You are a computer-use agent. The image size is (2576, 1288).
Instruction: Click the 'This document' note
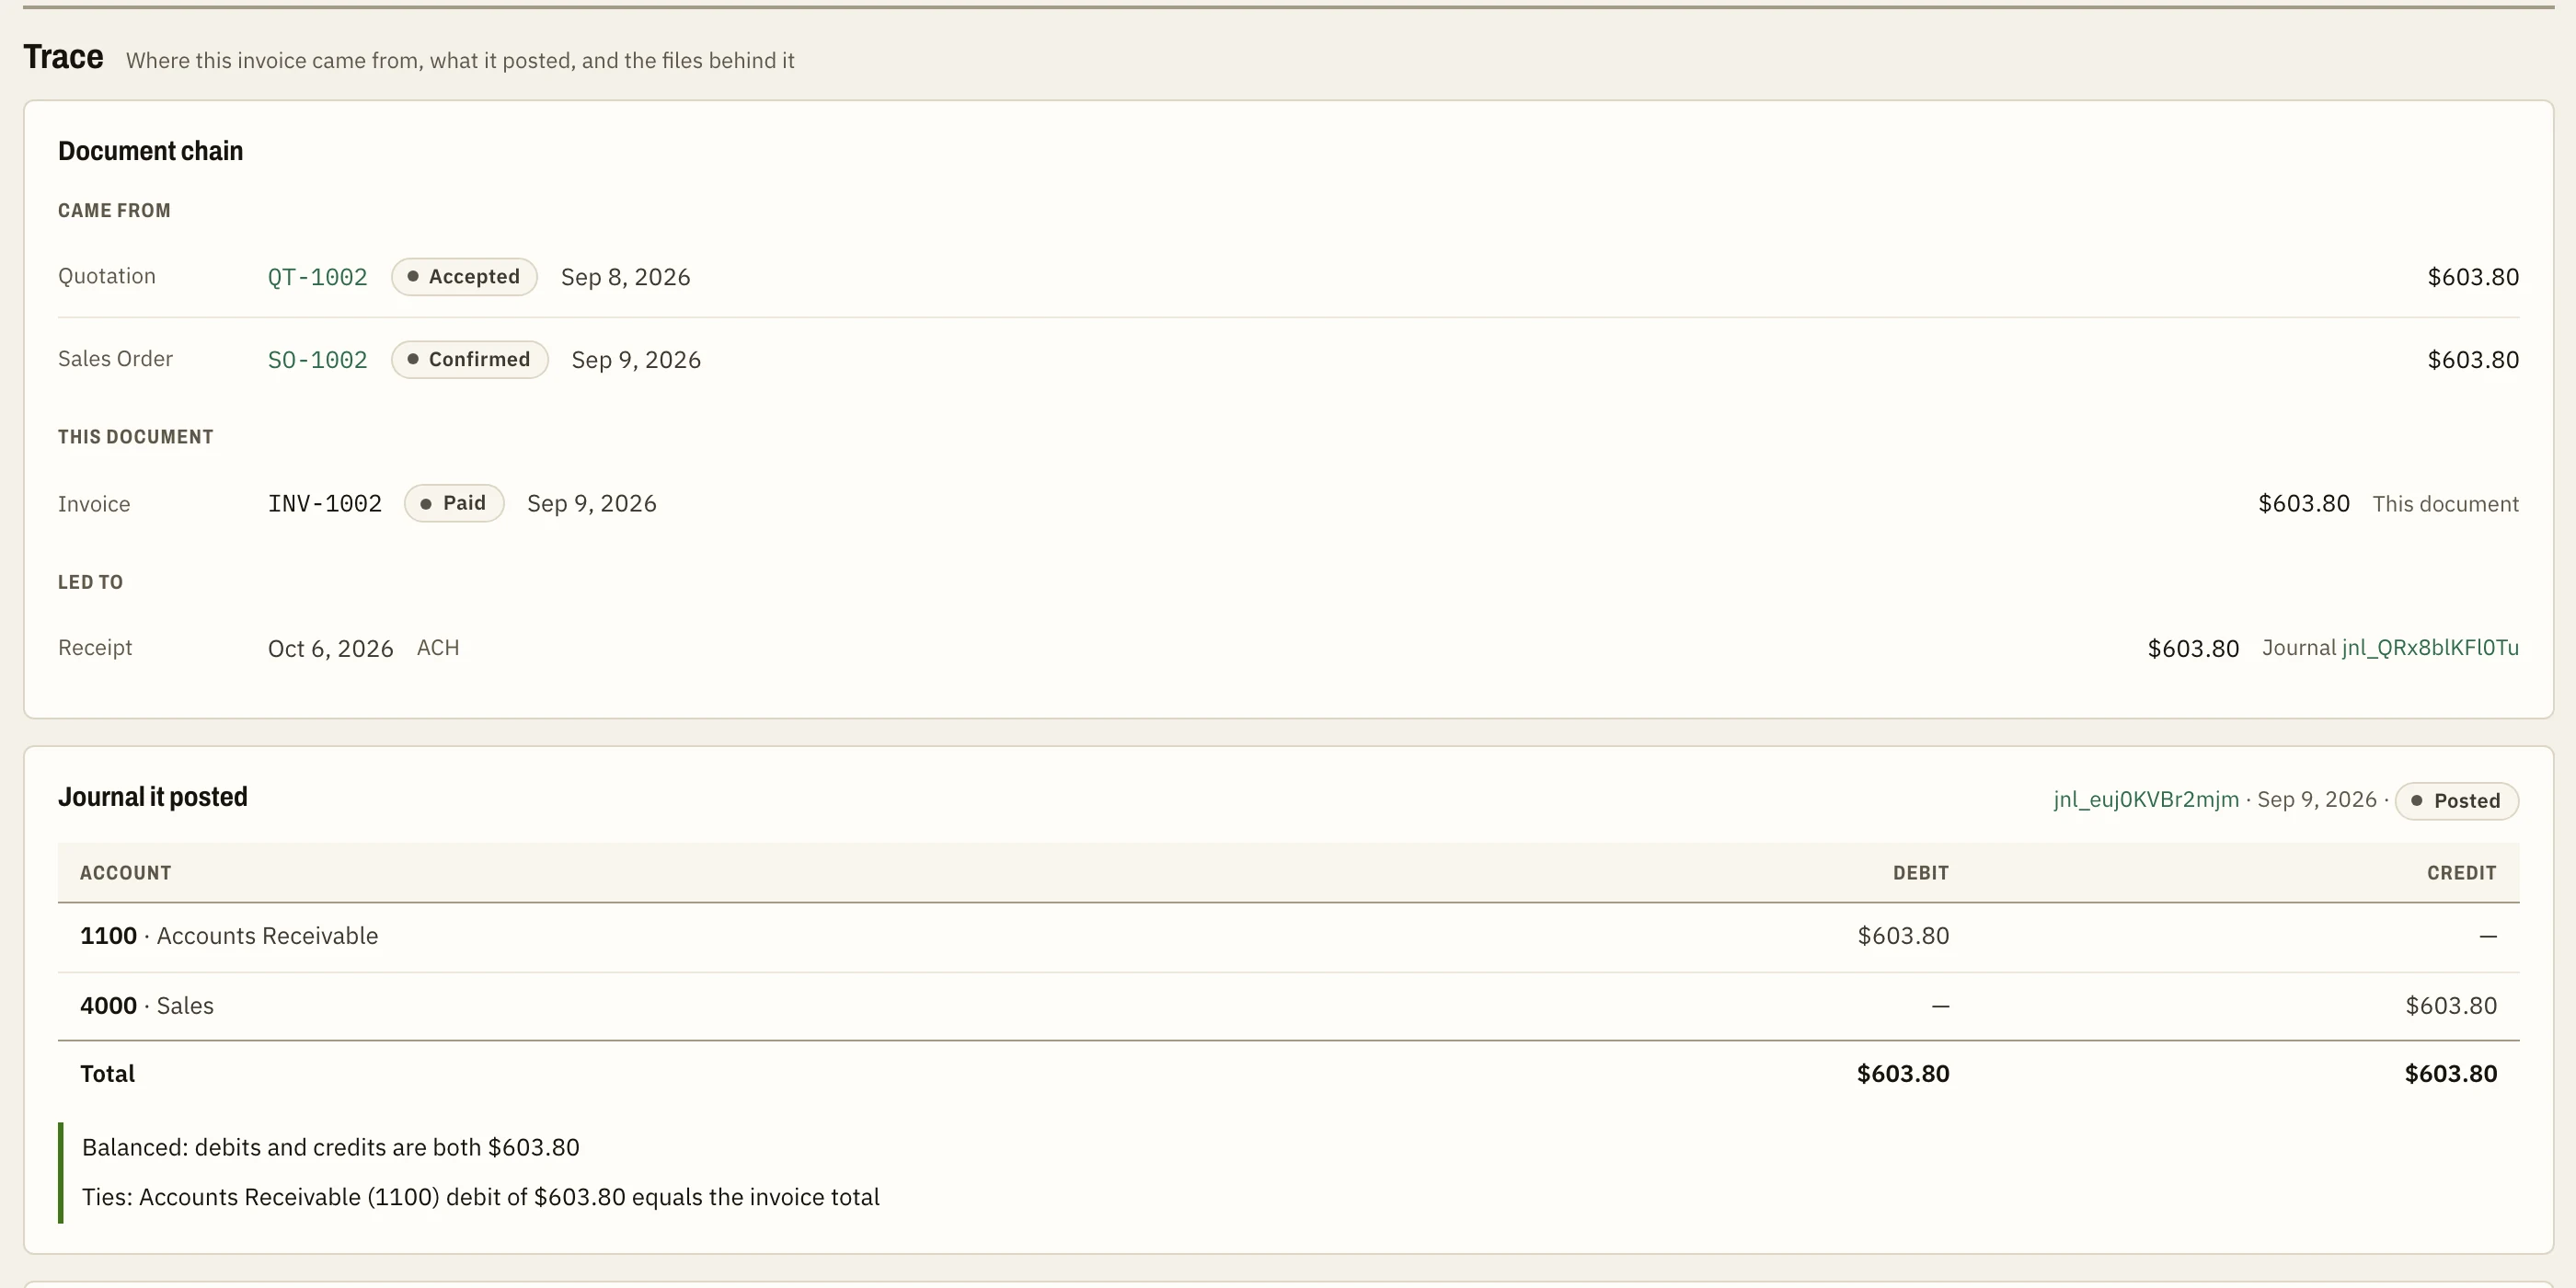pyautogui.click(x=2446, y=504)
